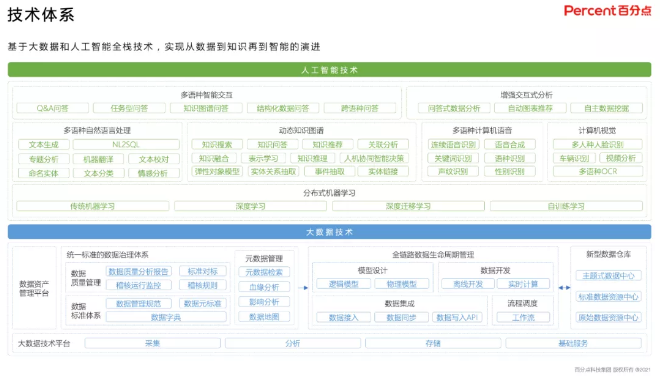
Task: Click the 人机协同智能决策 box
Action: pos(374,158)
